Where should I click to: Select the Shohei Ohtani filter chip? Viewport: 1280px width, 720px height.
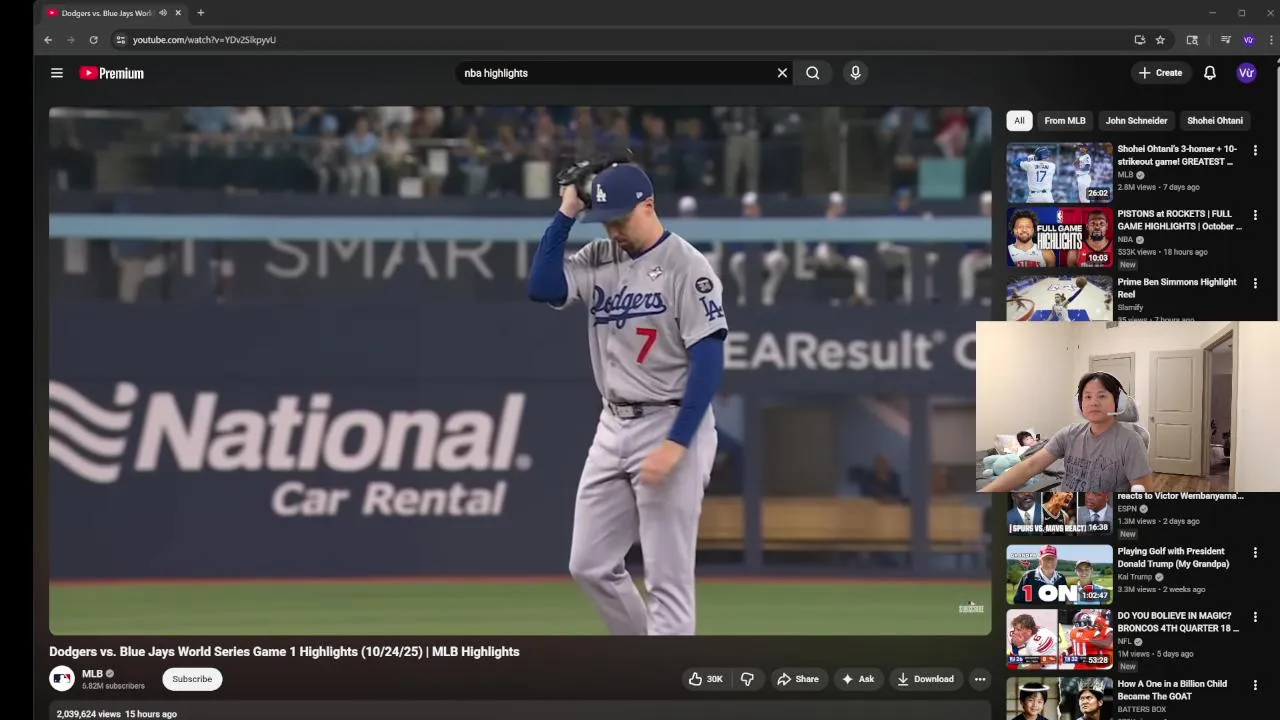pyautogui.click(x=1214, y=121)
